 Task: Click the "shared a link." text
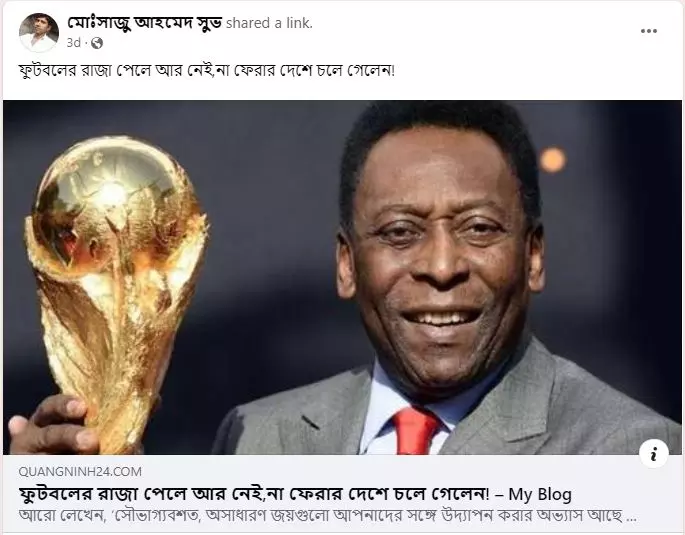(270, 23)
